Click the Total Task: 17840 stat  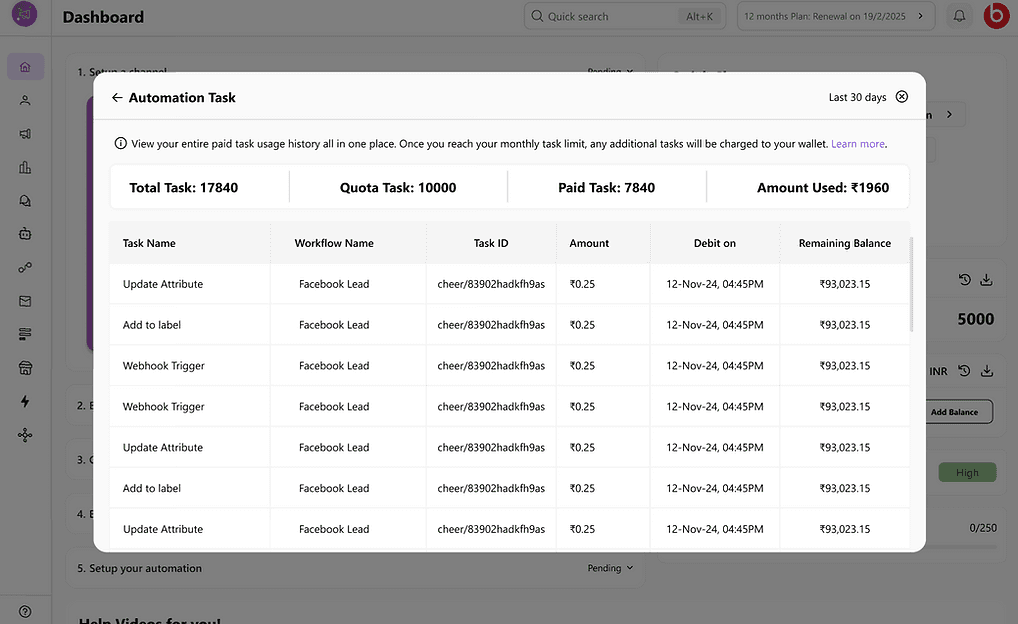tap(184, 188)
